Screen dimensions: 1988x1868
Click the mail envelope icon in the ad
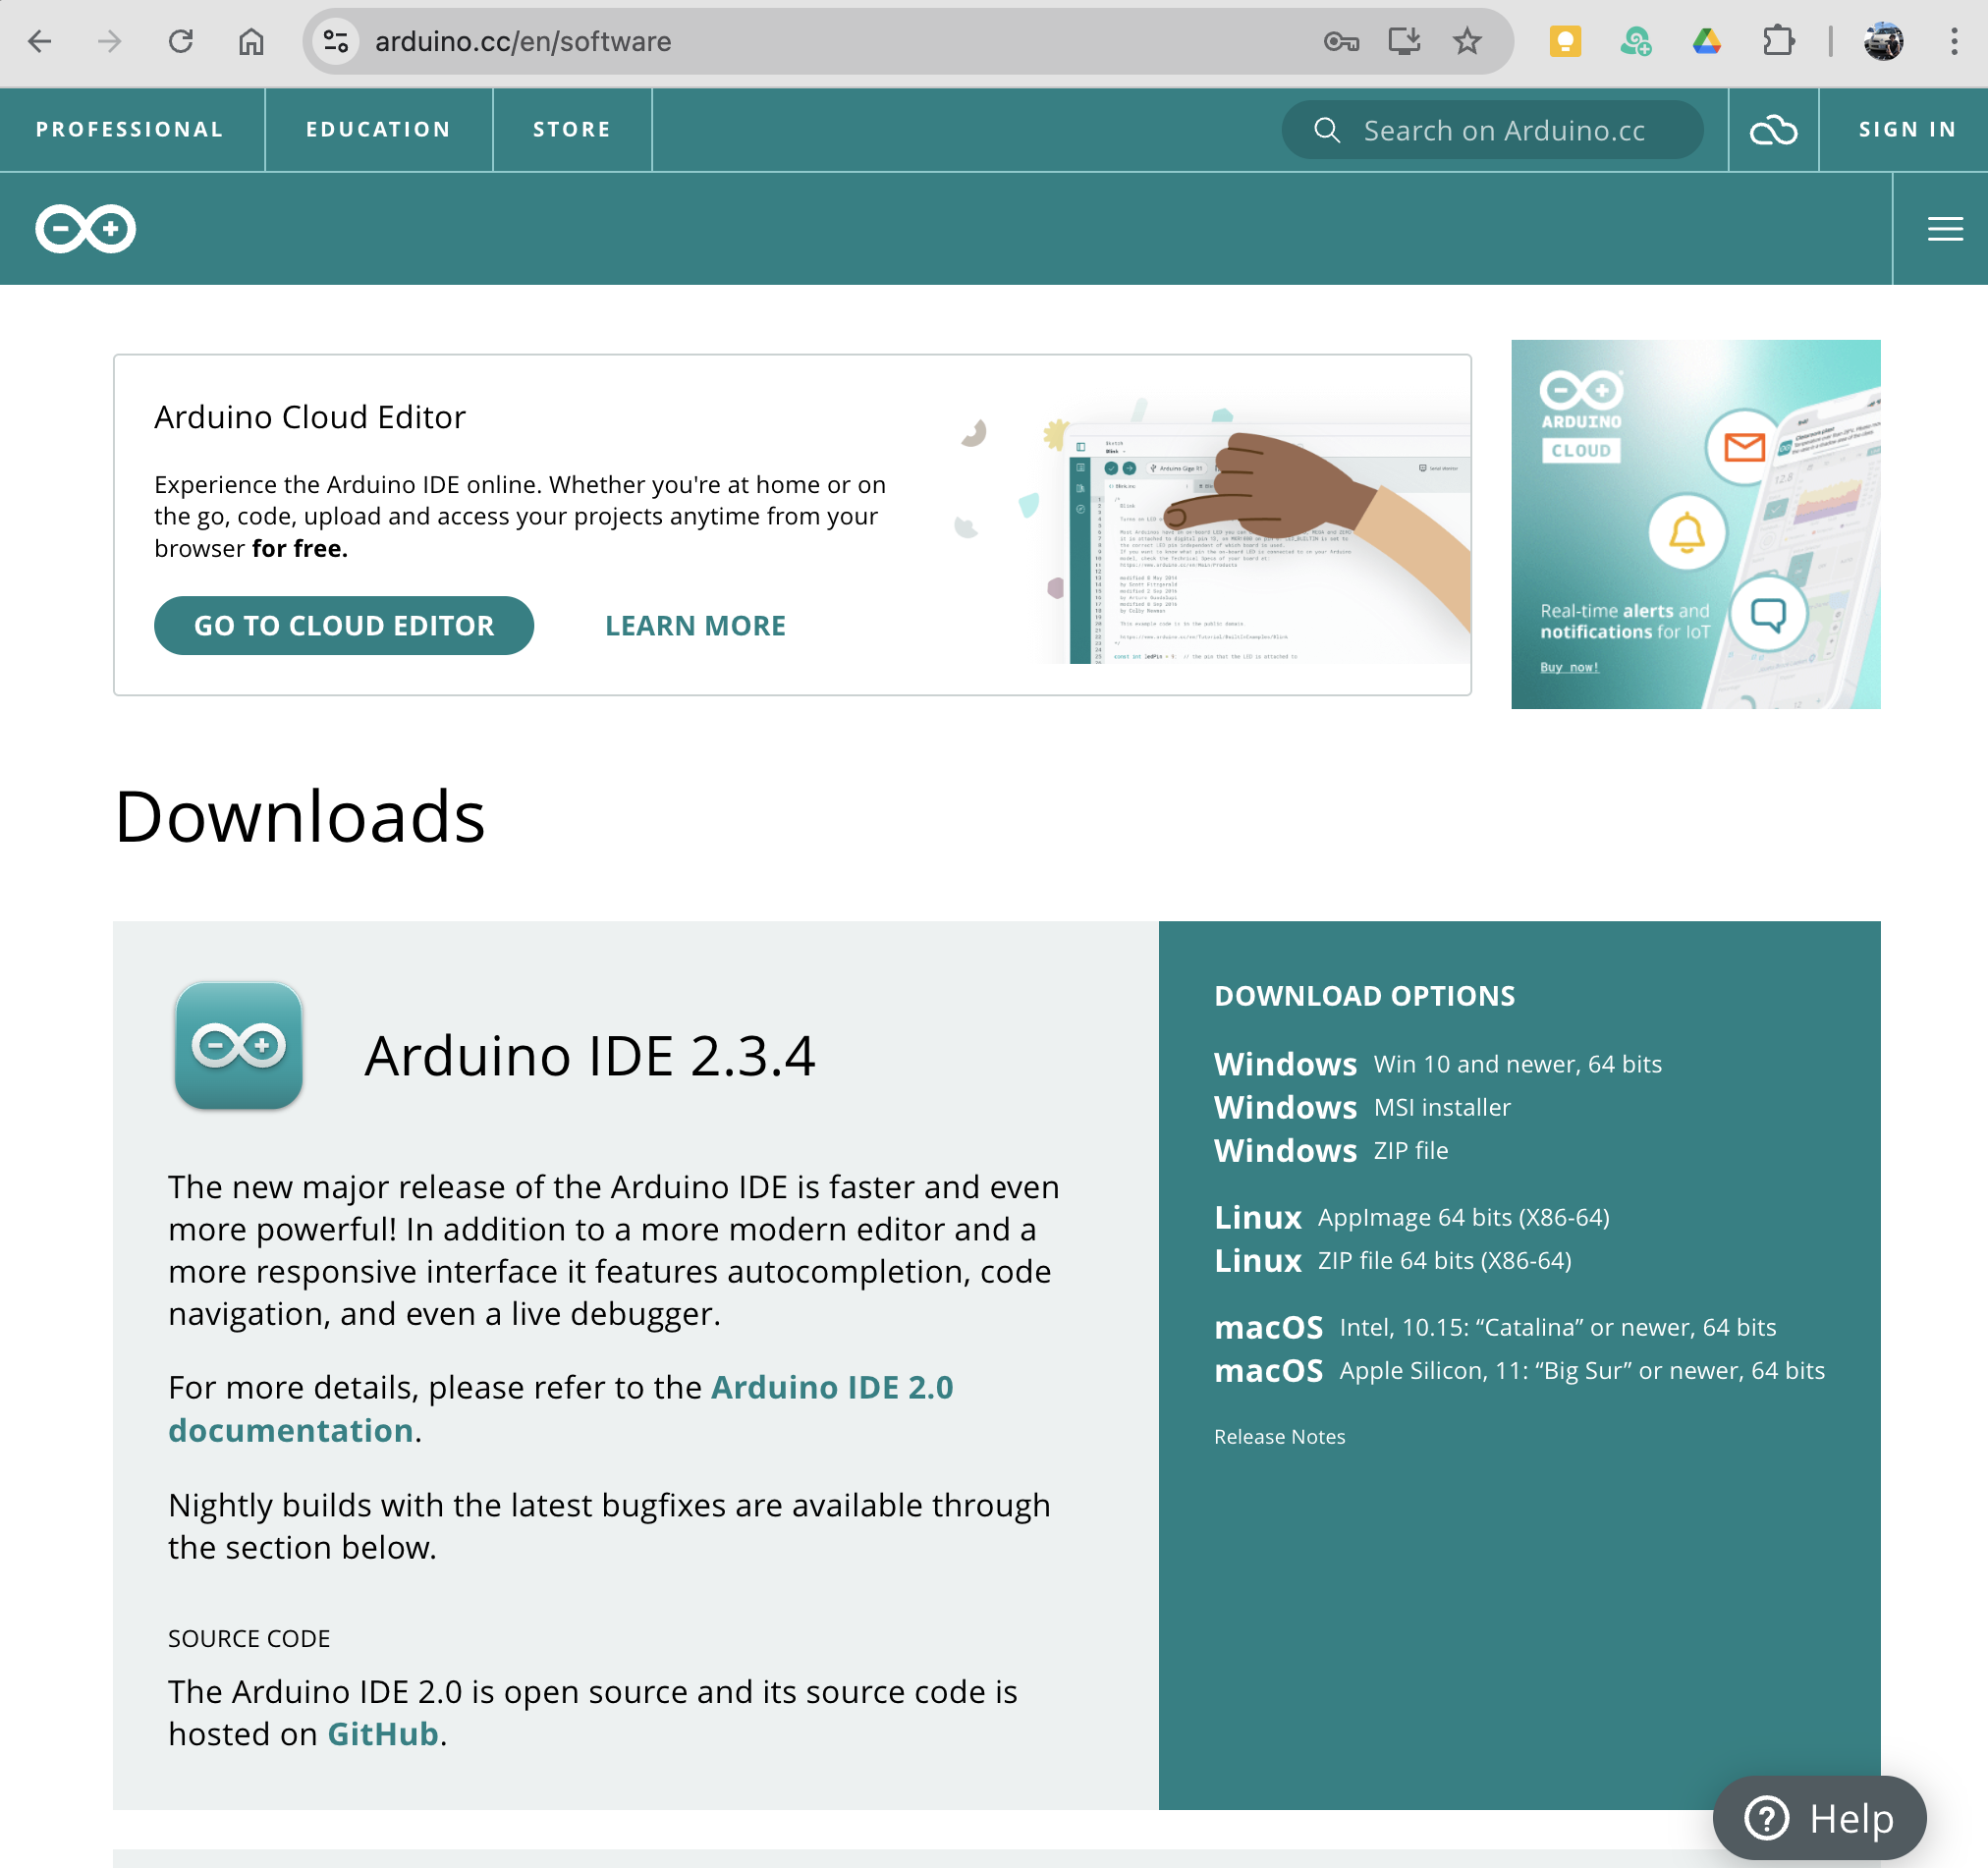1744,447
